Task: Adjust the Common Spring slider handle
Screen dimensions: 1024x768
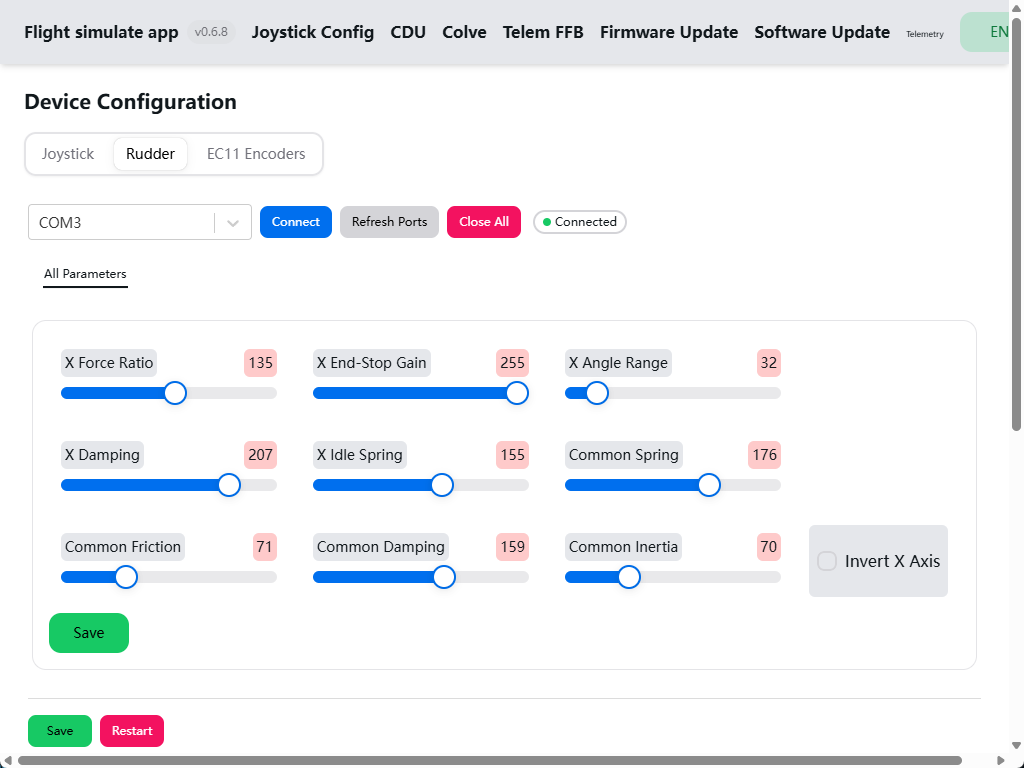Action: 709,485
